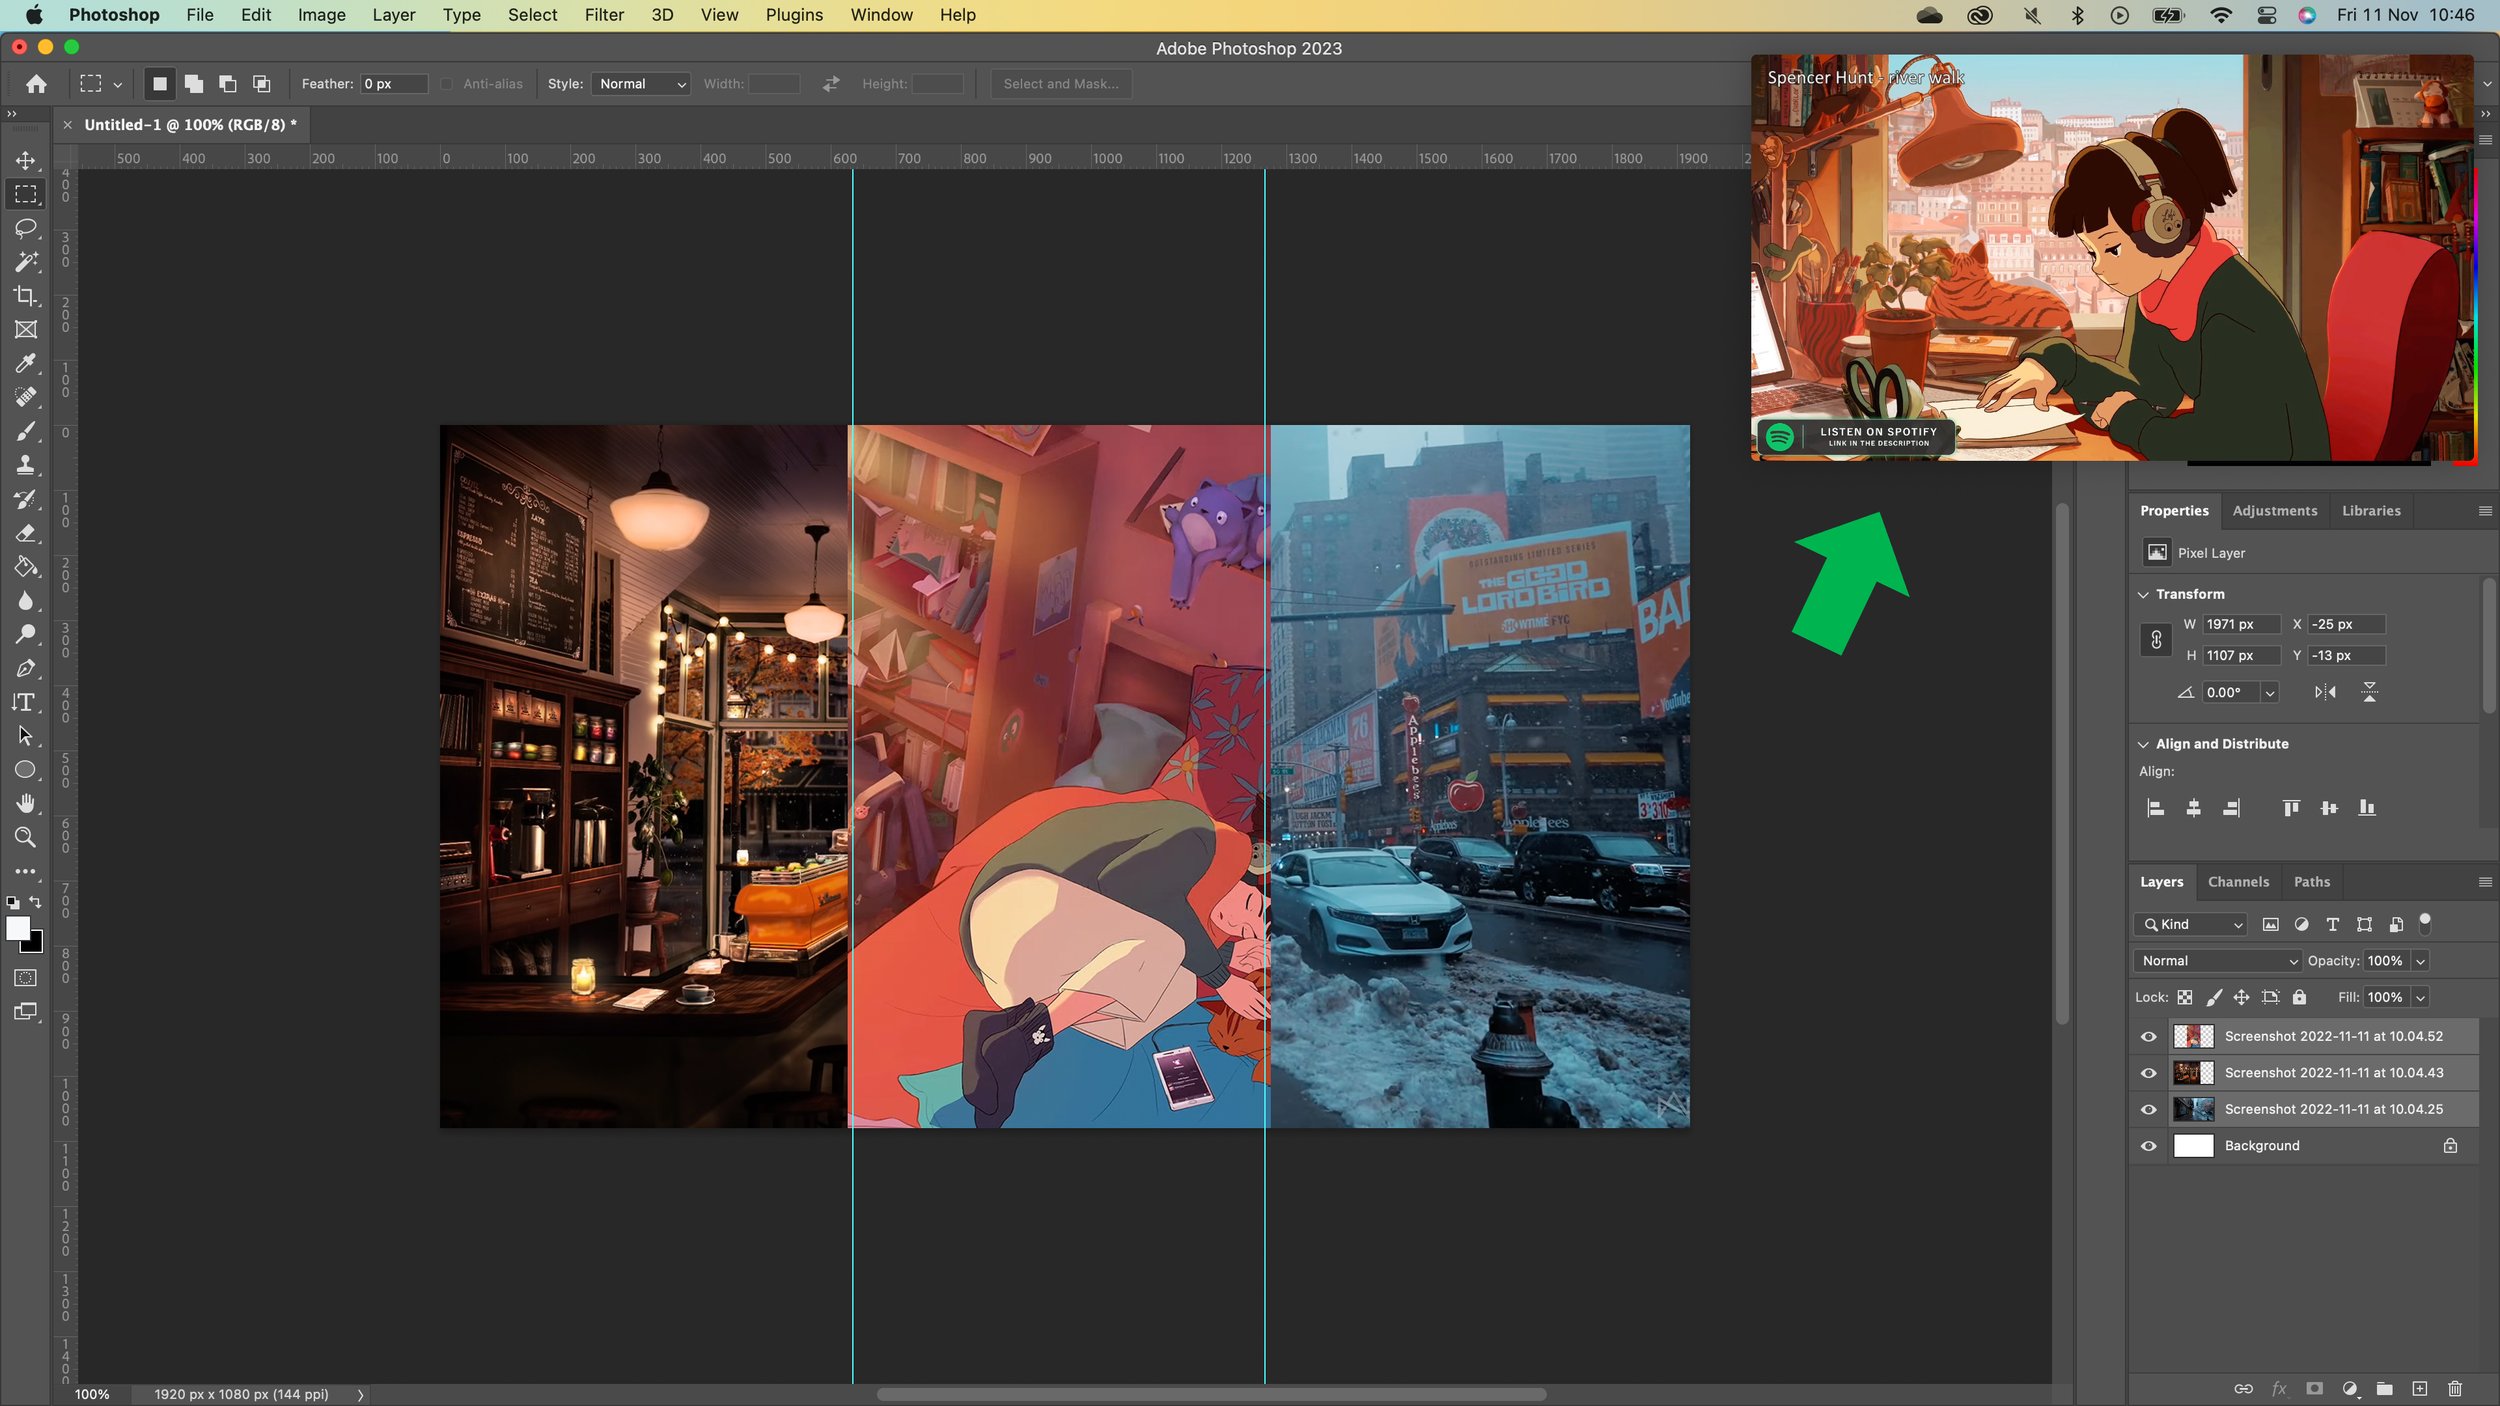The width and height of the screenshot is (2500, 1406).
Task: Select the Horizontal Type tool
Action: [26, 702]
